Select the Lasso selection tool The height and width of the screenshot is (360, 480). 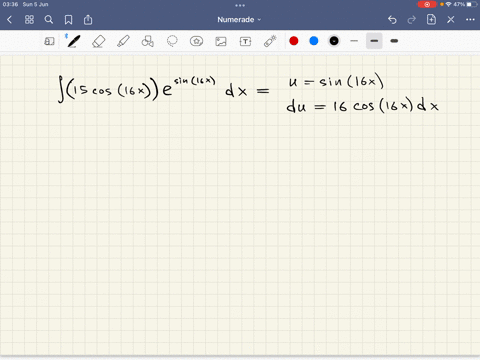click(x=172, y=41)
